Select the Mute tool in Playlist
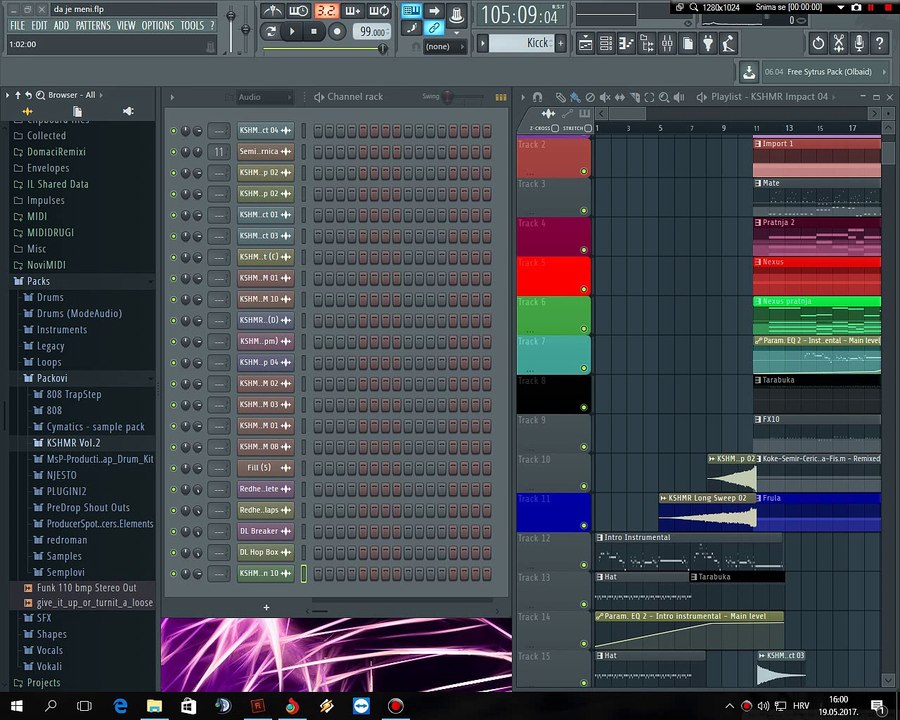 [x=605, y=97]
